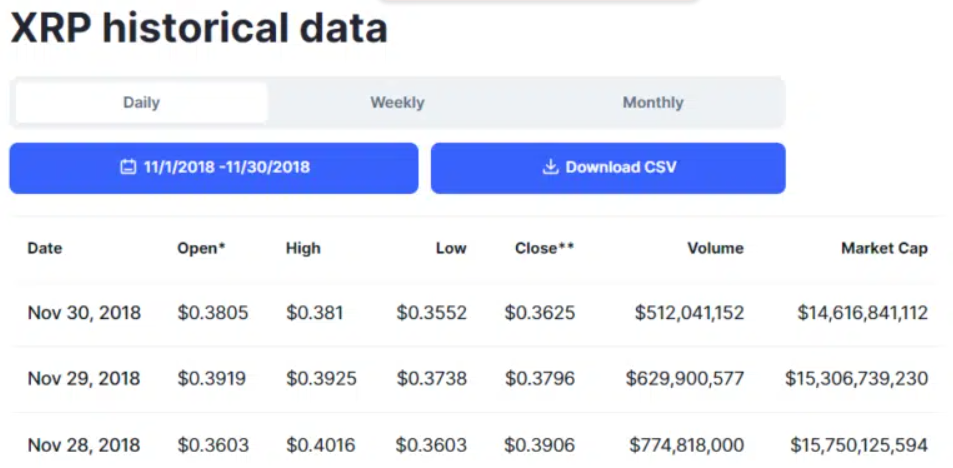This screenshot has height=468, width=953.
Task: Select the Nov 30, 2018 row date
Action: click(84, 313)
